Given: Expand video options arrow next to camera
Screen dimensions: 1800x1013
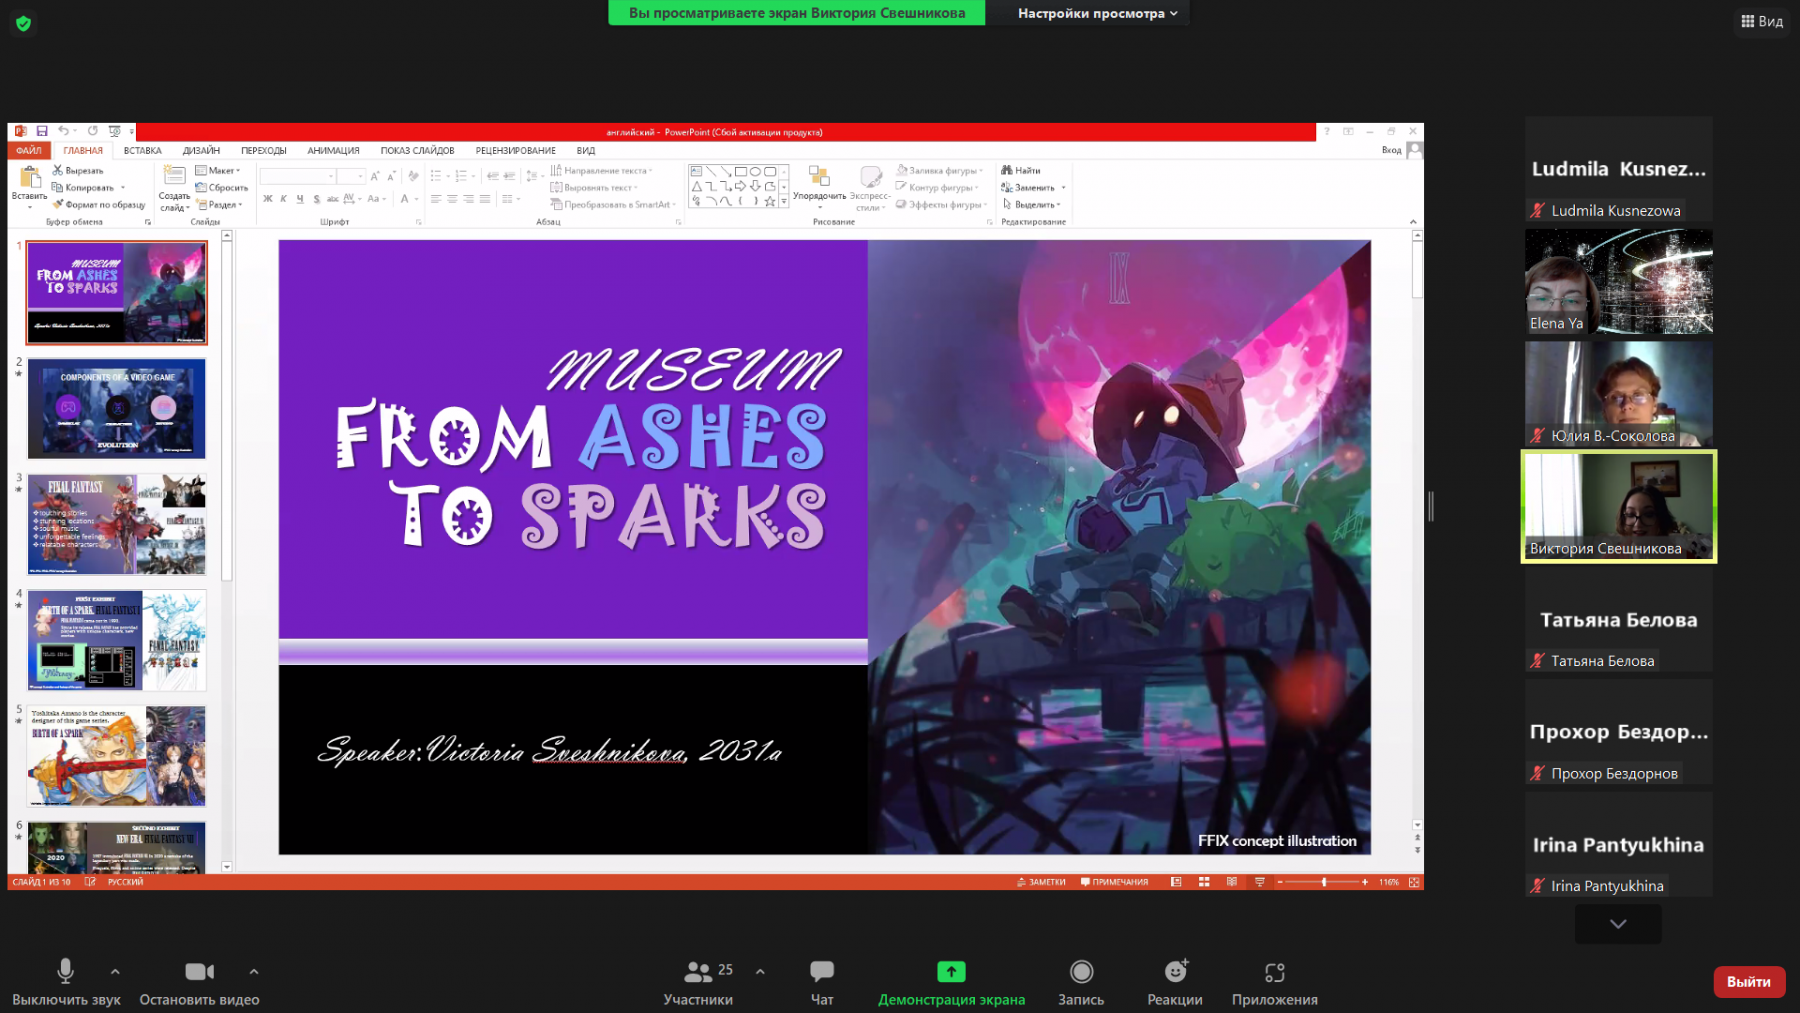Looking at the screenshot, I should click(x=254, y=971).
